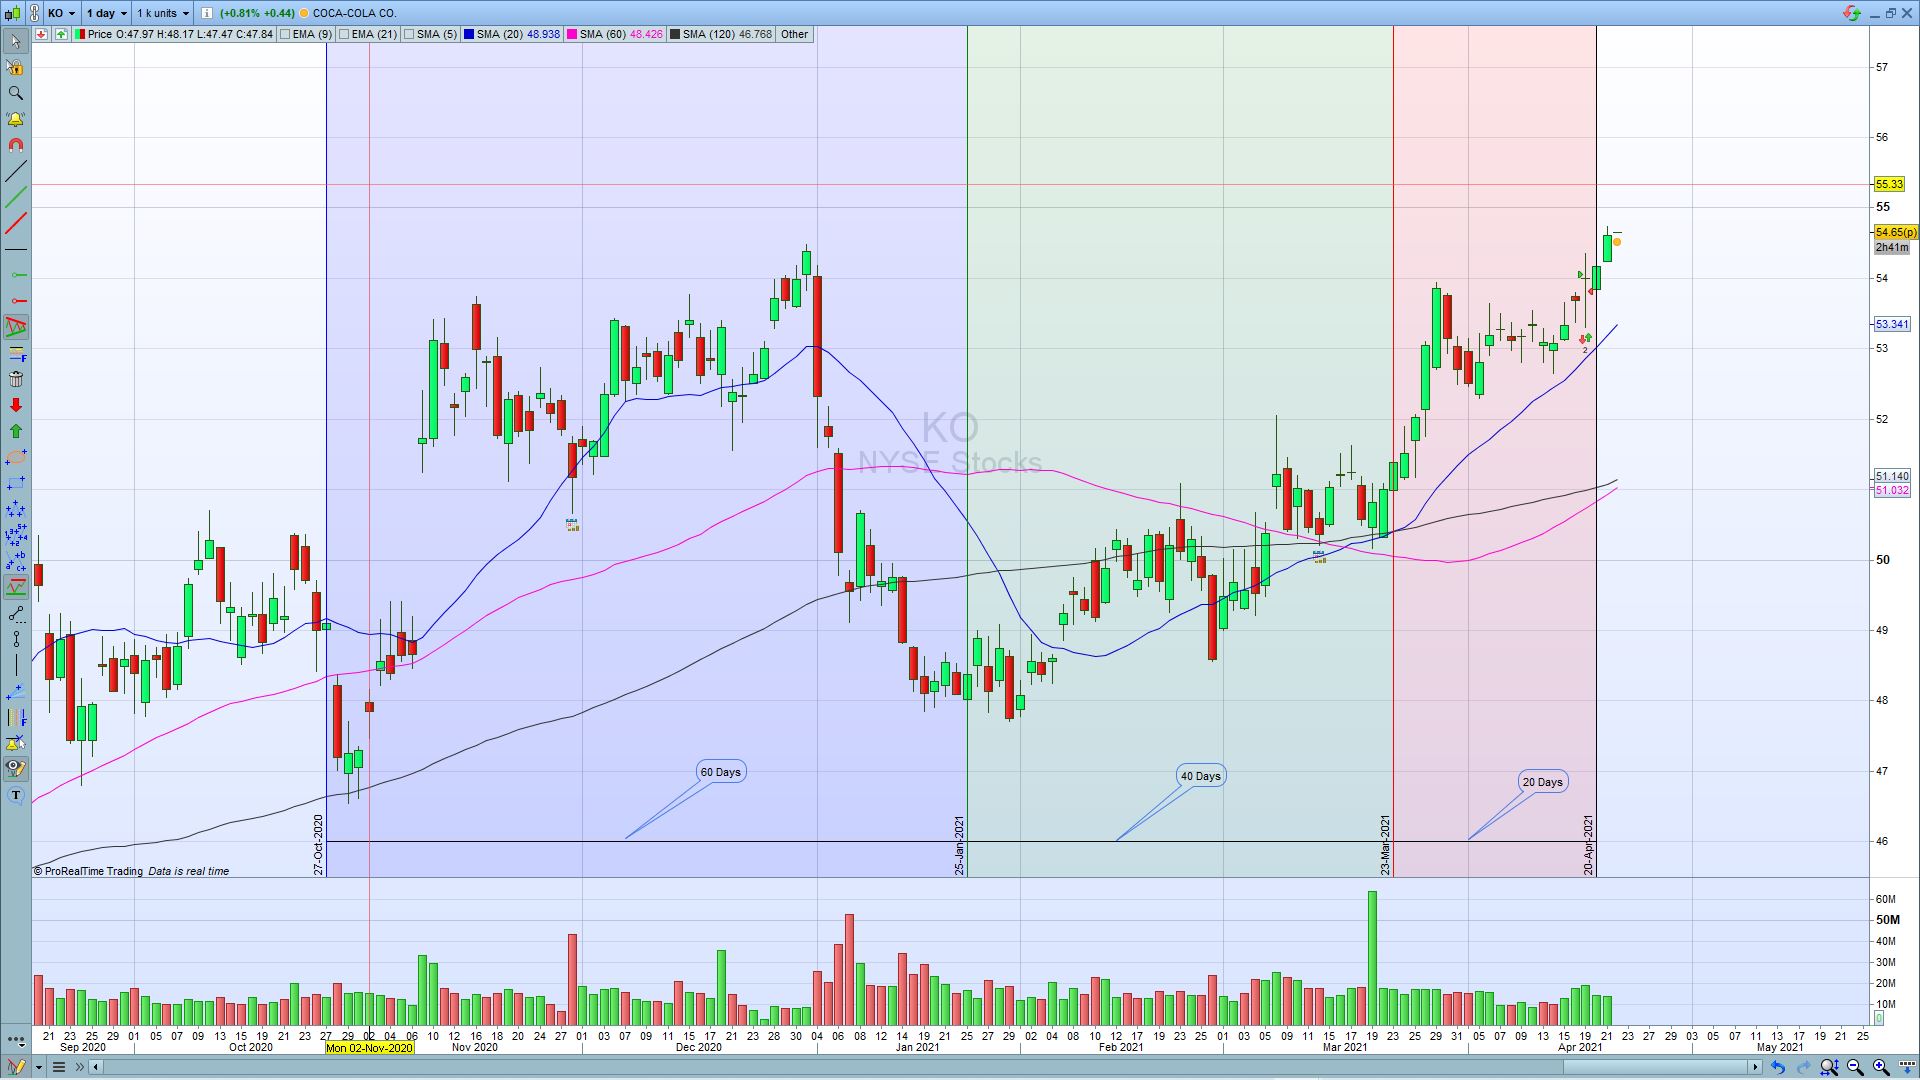Click the alert bell tool icon
This screenshot has height=1080, width=1920.
tap(15, 119)
